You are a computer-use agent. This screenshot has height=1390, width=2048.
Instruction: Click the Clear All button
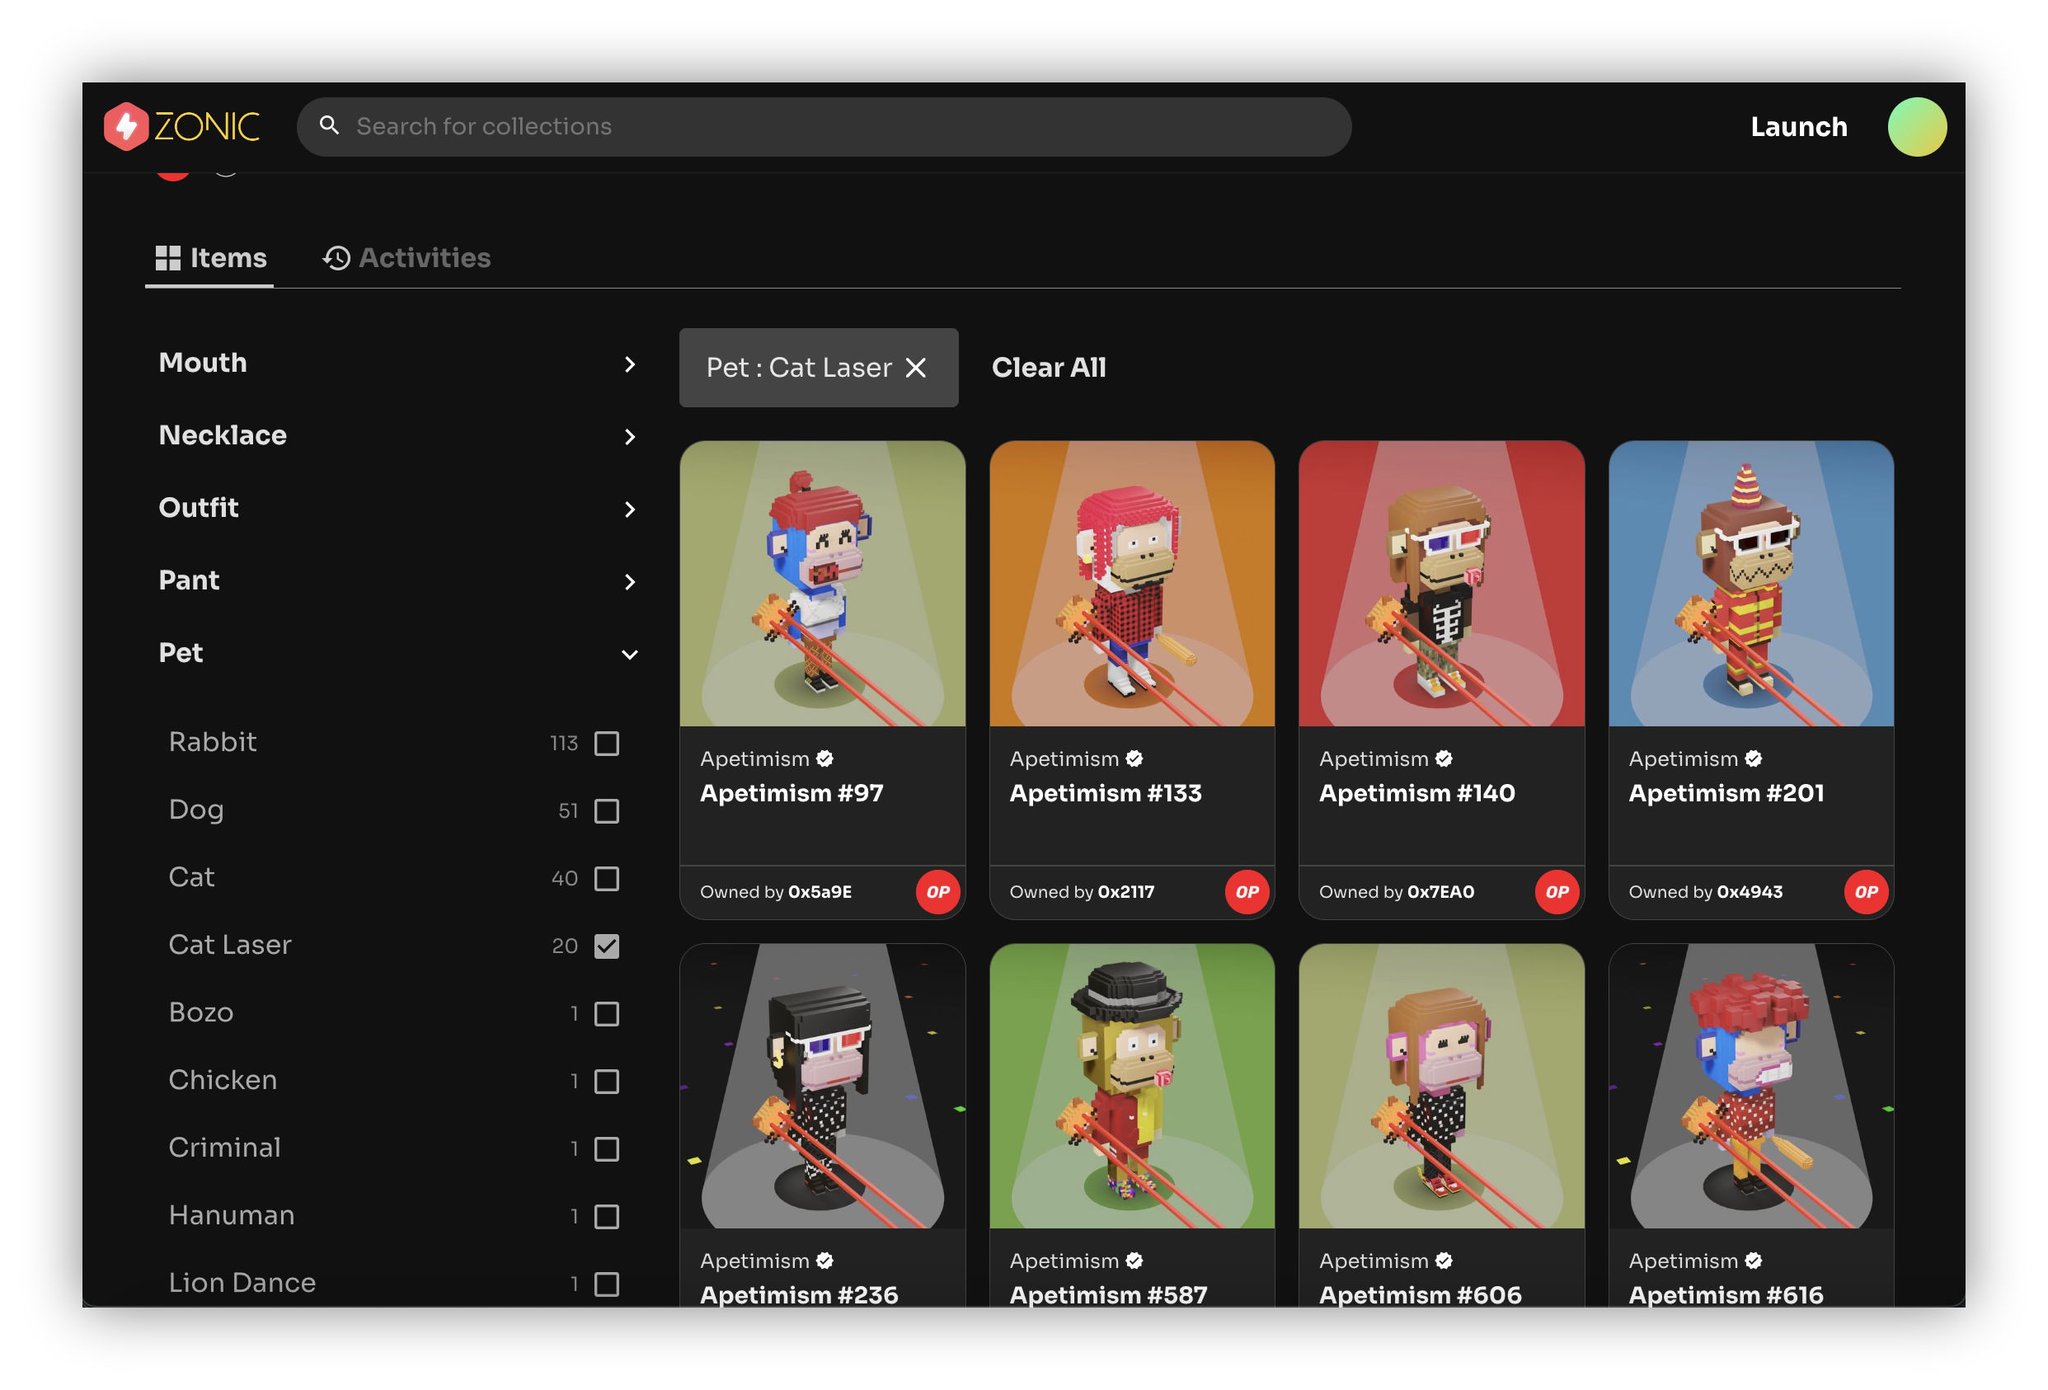(1048, 368)
